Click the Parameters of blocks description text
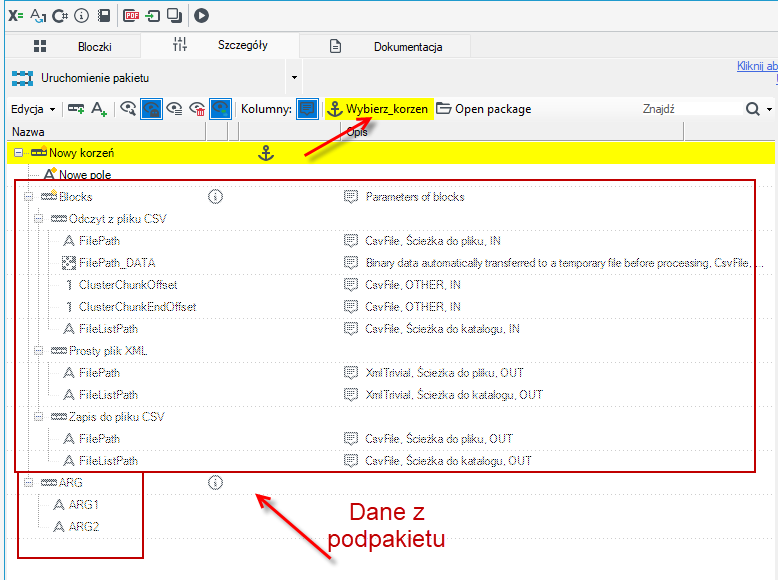Image resolution: width=778 pixels, height=580 pixels. (415, 197)
